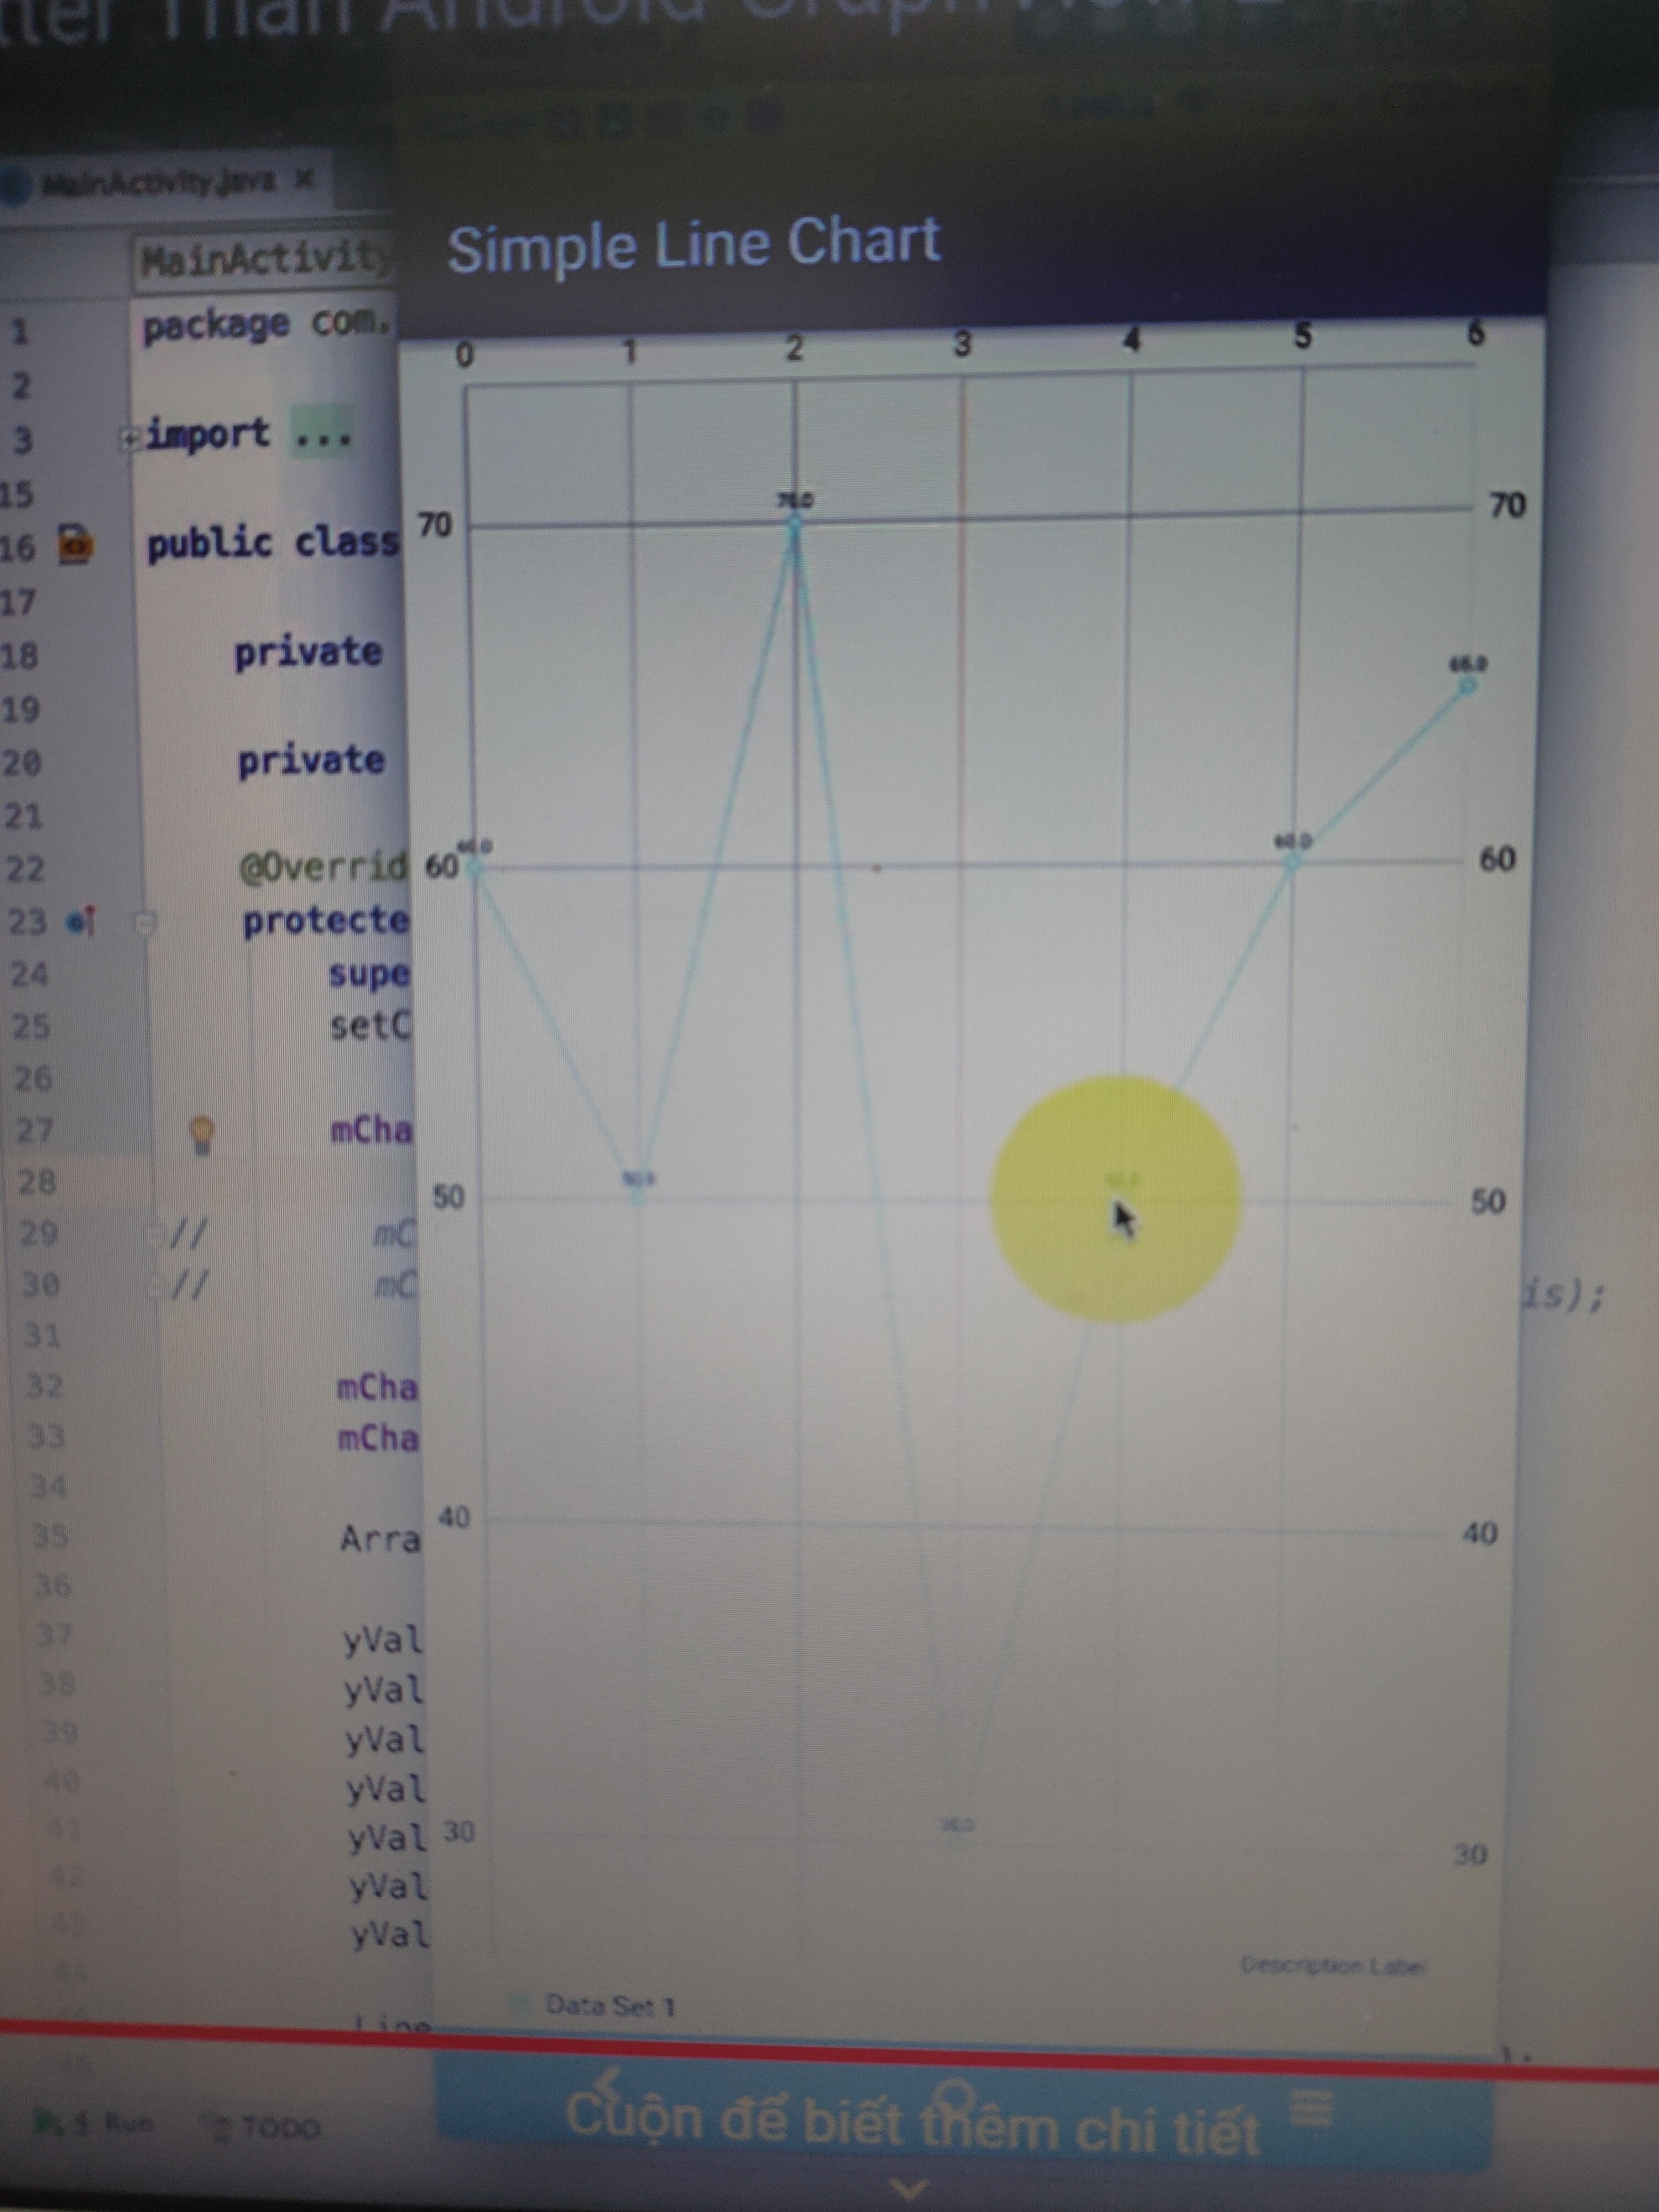Collapse the method fold marker on line 23
The height and width of the screenshot is (2212, 1659).
click(x=146, y=922)
